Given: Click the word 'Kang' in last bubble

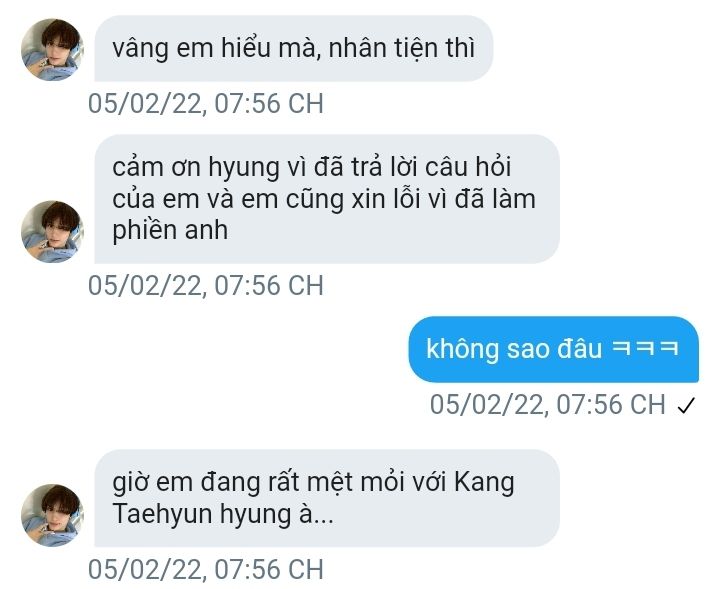Looking at the screenshot, I should pos(484,484).
